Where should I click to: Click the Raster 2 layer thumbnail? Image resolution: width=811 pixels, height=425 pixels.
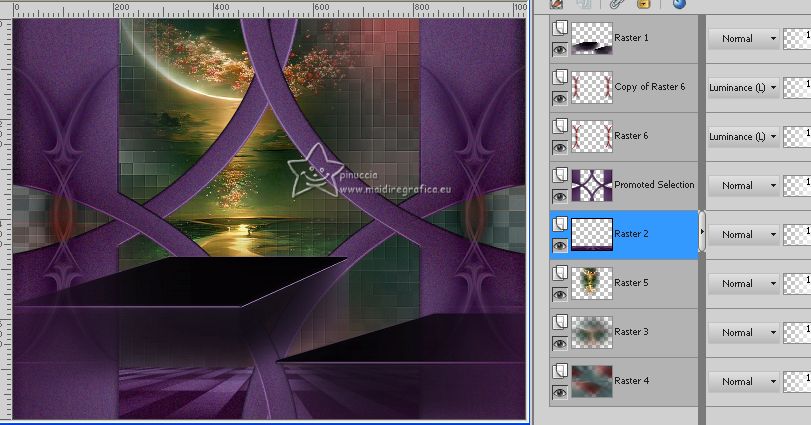coord(592,234)
